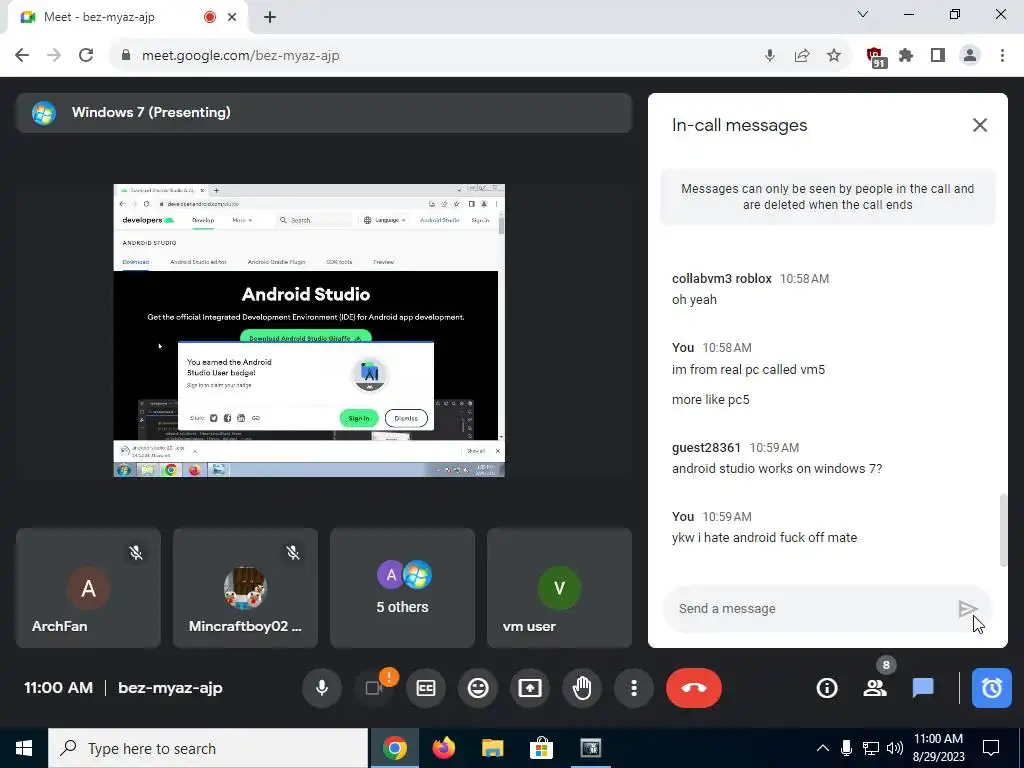Open the uBlock extension icon showing 91
This screenshot has width=1024, height=768.
coord(874,57)
